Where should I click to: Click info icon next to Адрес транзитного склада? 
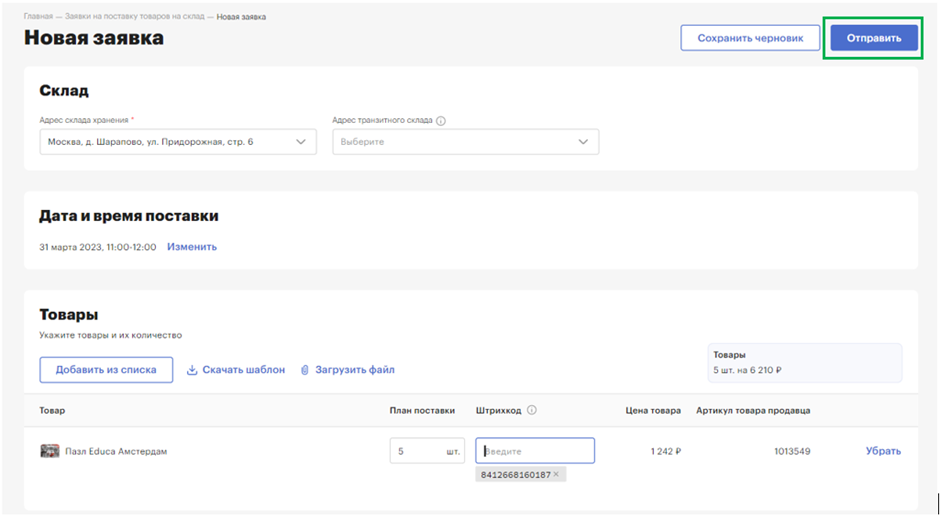pos(441,121)
